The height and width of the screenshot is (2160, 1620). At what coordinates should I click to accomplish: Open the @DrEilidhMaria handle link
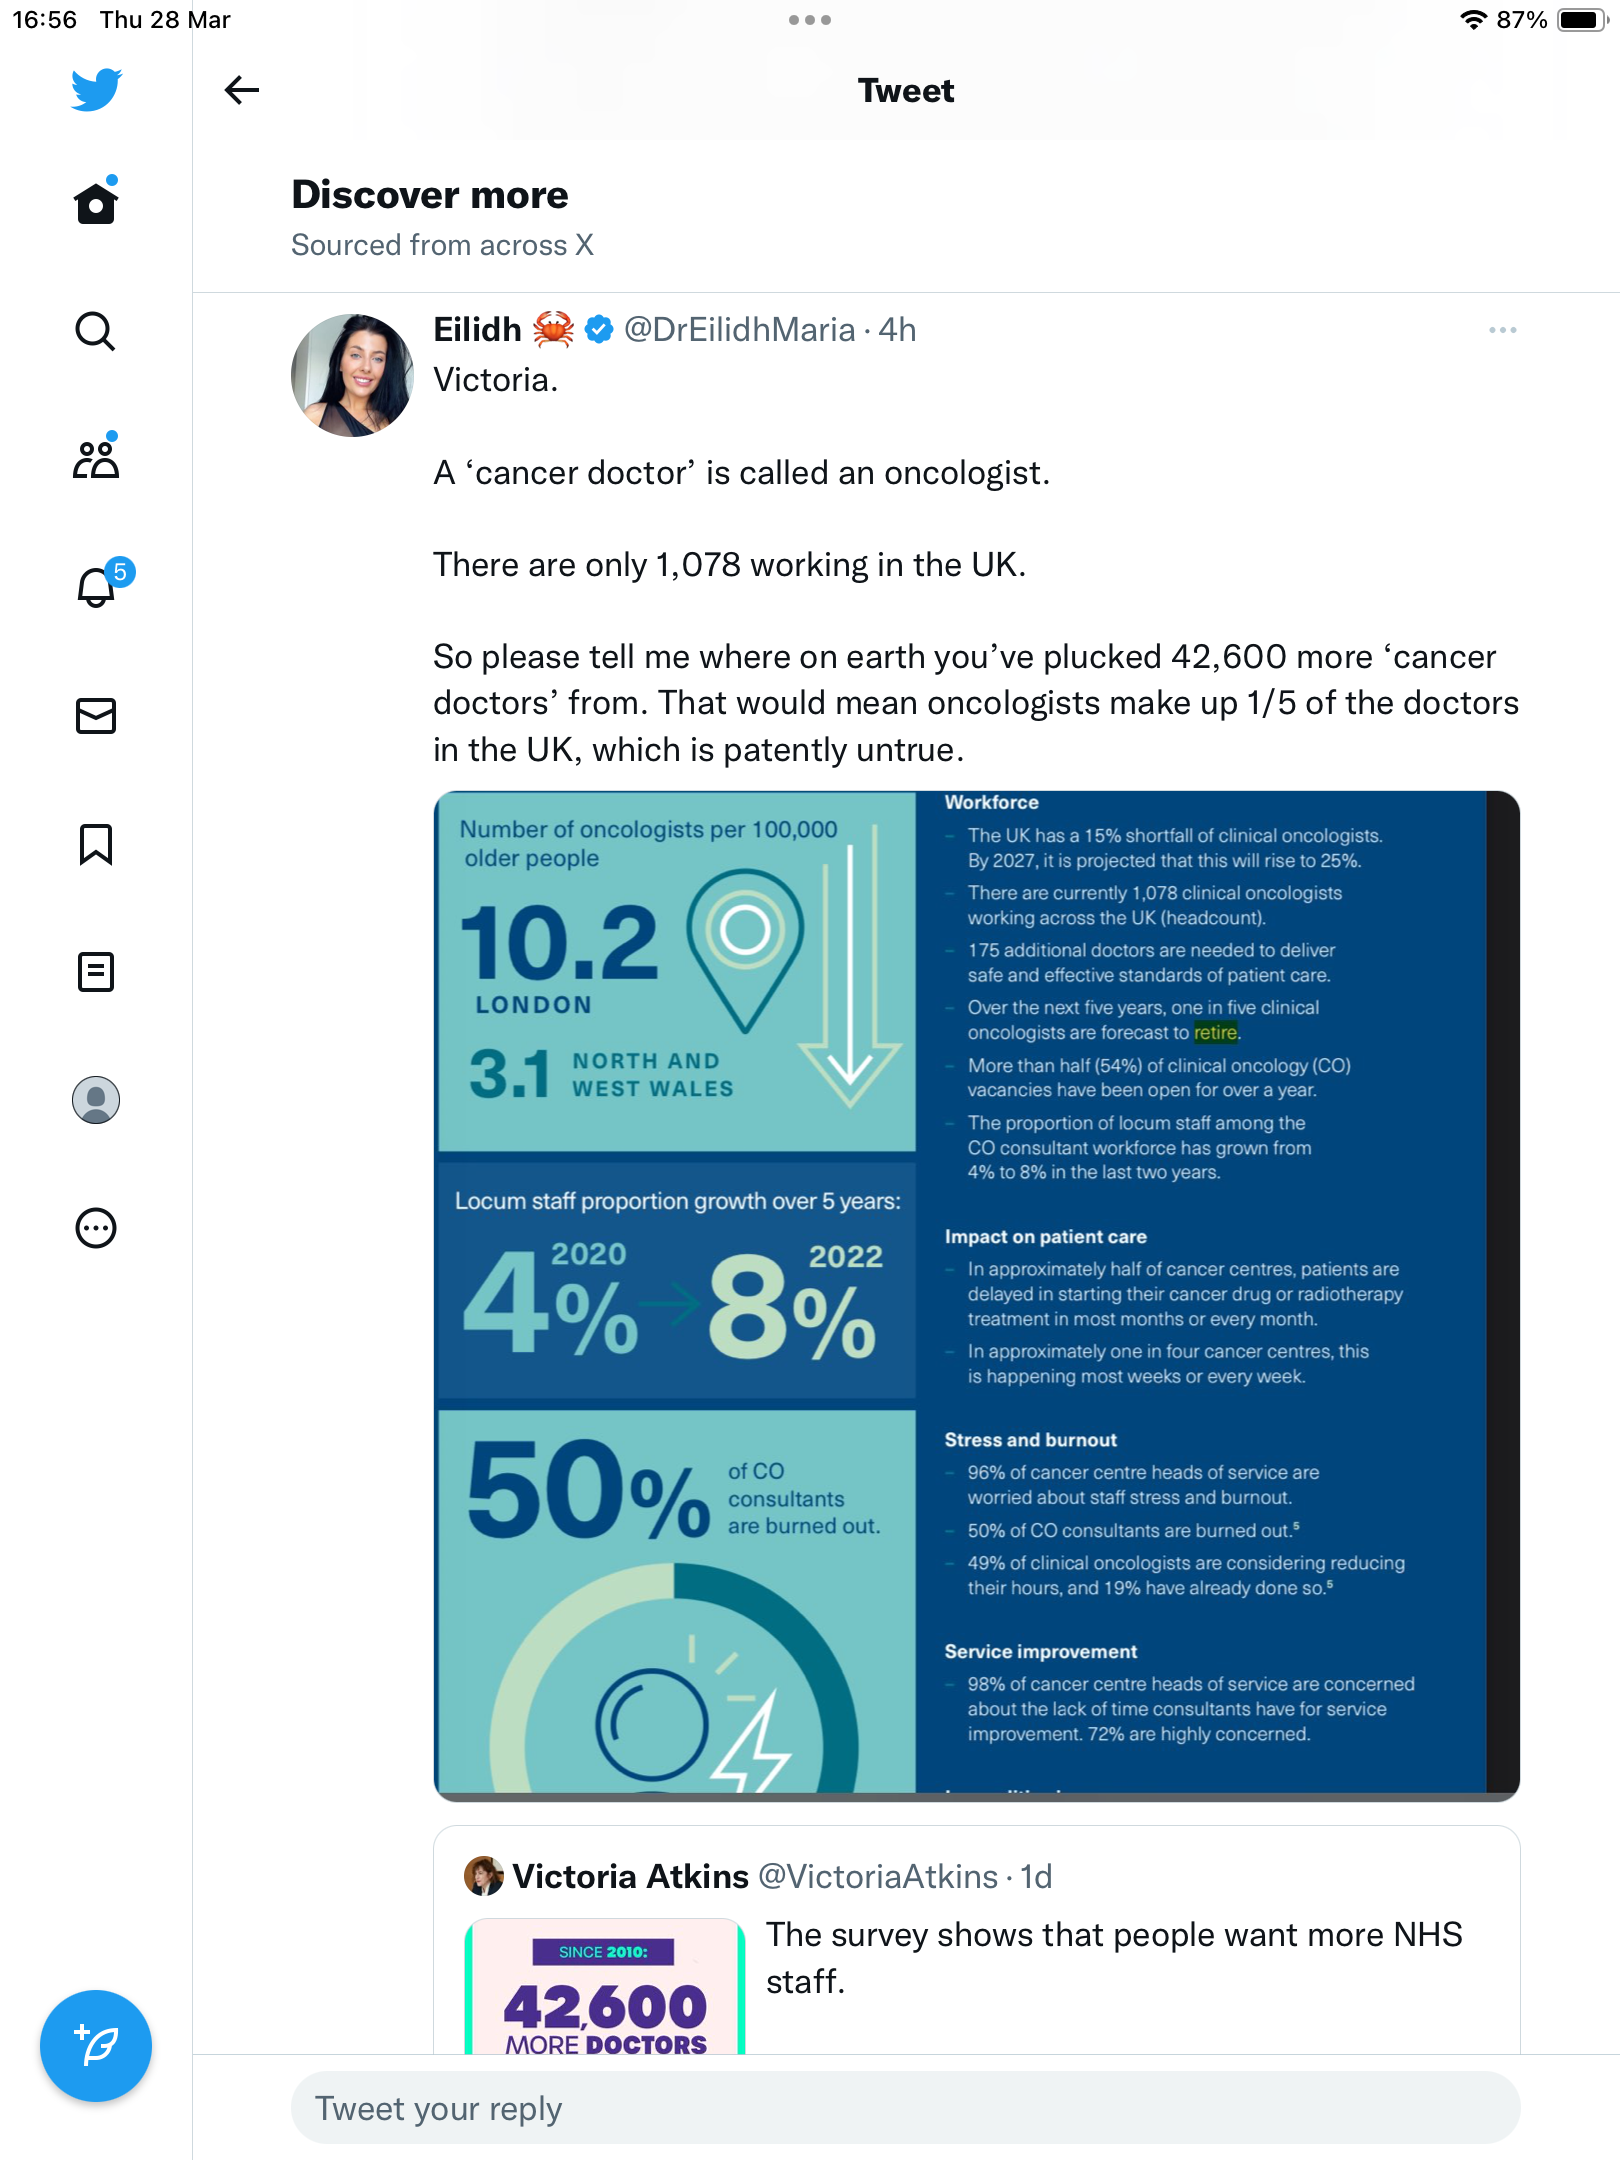[x=739, y=330]
